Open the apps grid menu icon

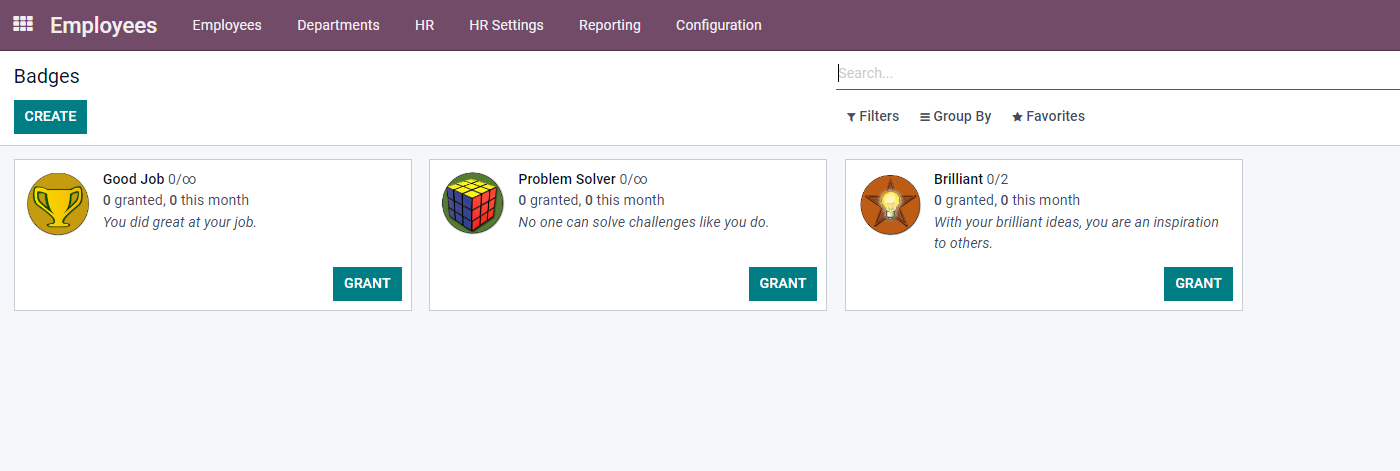click(x=23, y=24)
